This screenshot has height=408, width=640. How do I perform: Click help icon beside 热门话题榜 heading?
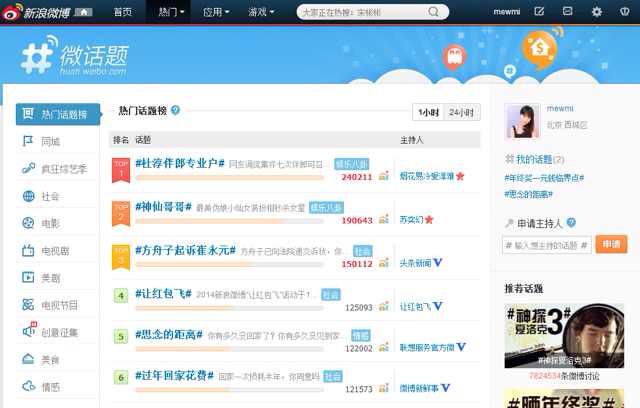point(176,111)
